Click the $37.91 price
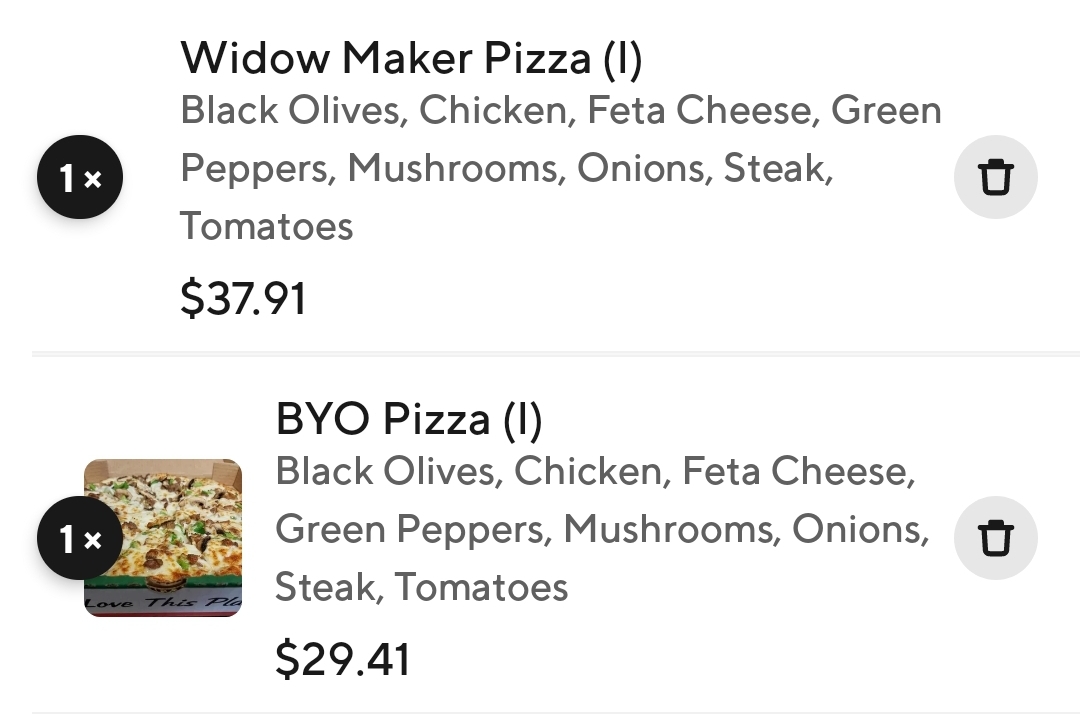 click(x=243, y=298)
